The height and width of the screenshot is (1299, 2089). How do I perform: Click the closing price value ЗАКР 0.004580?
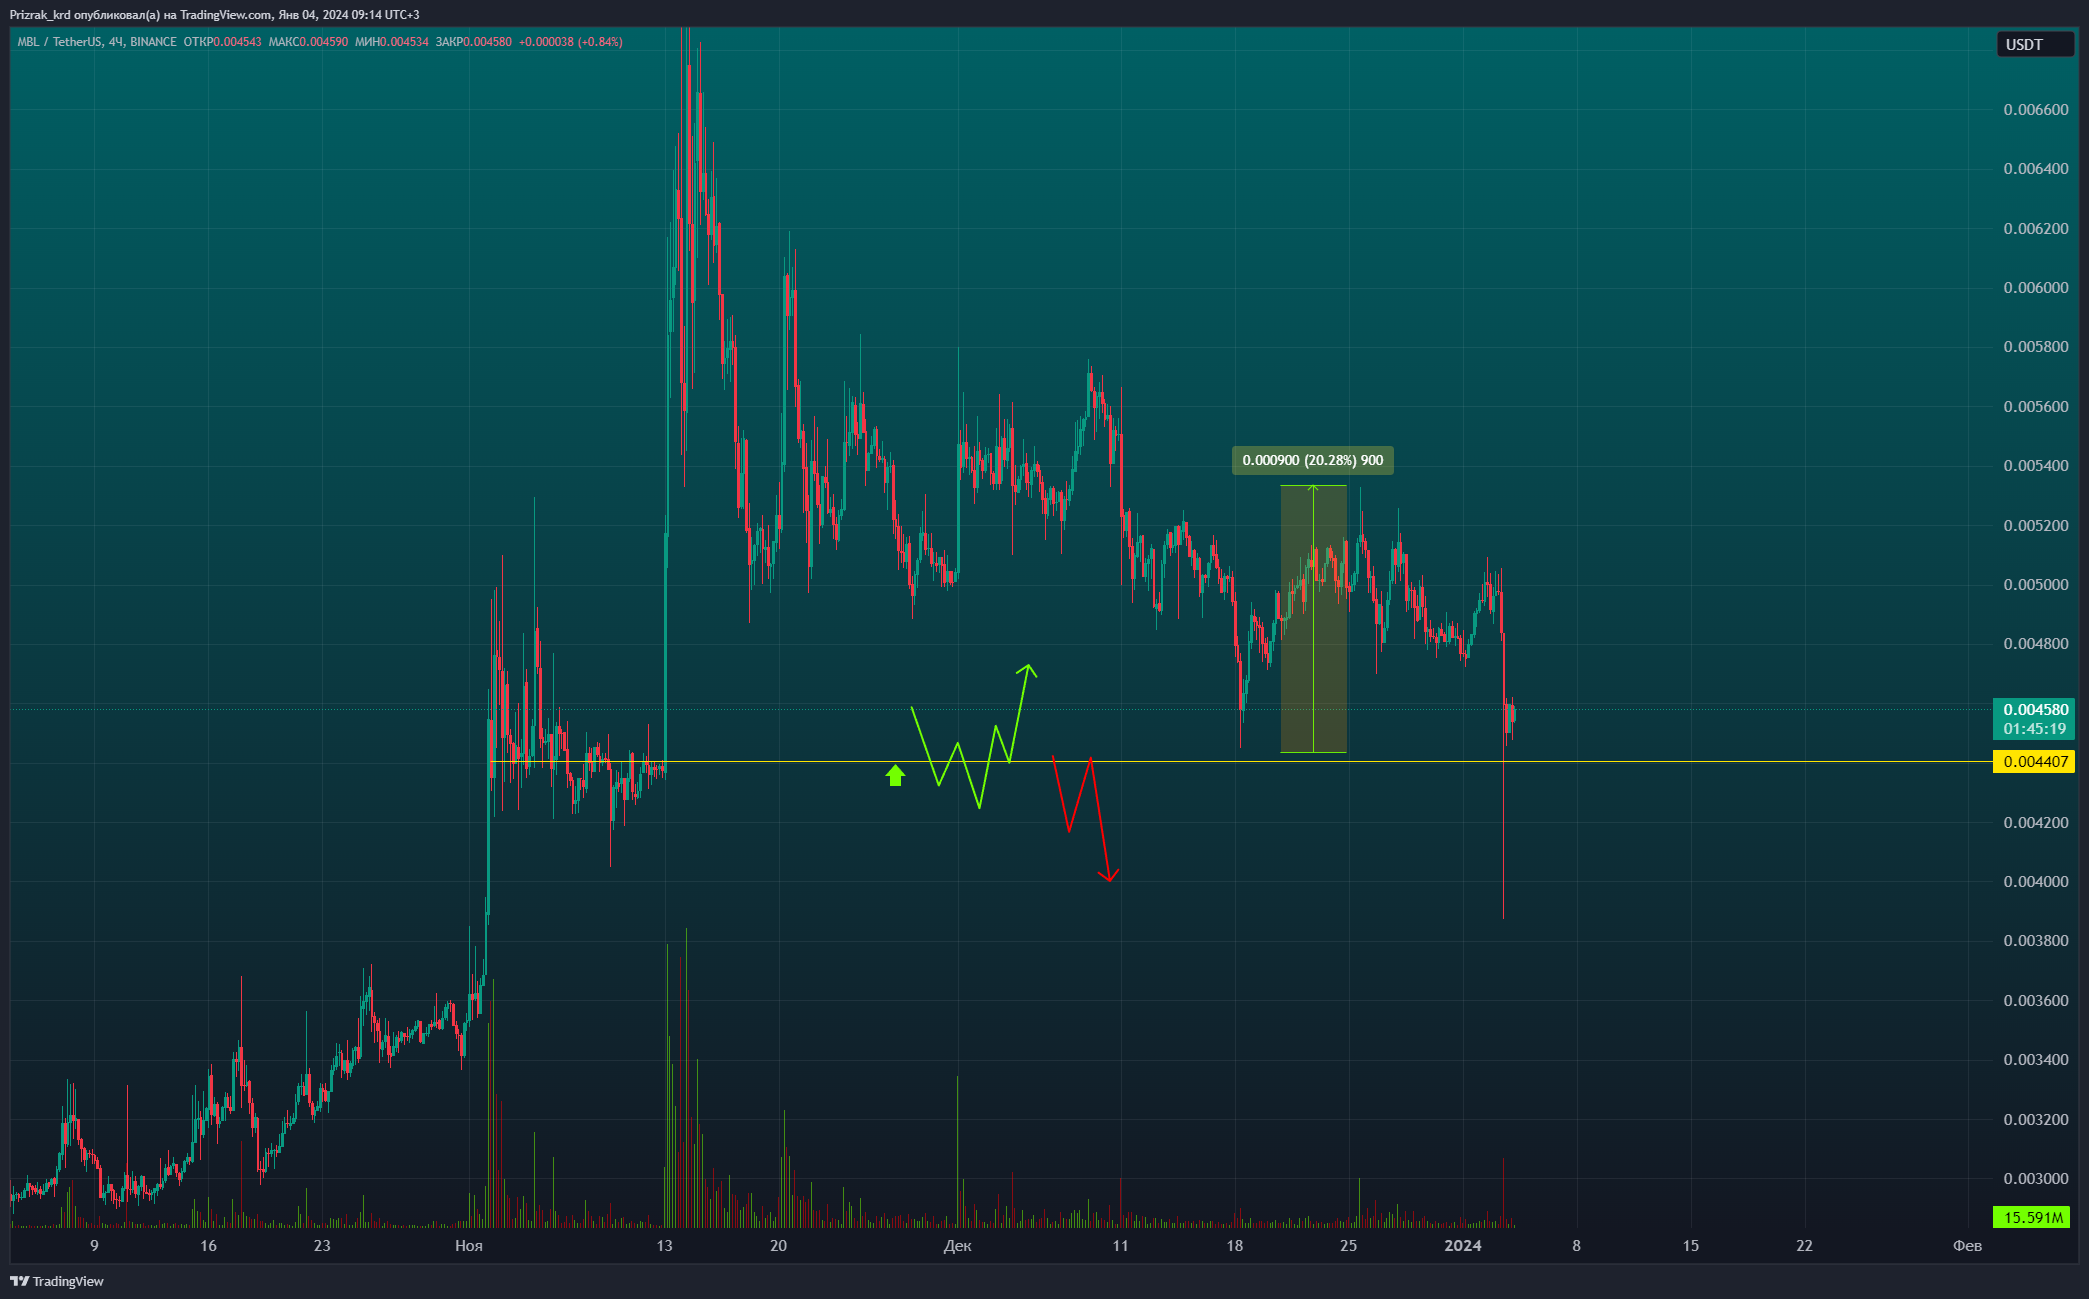tap(474, 42)
